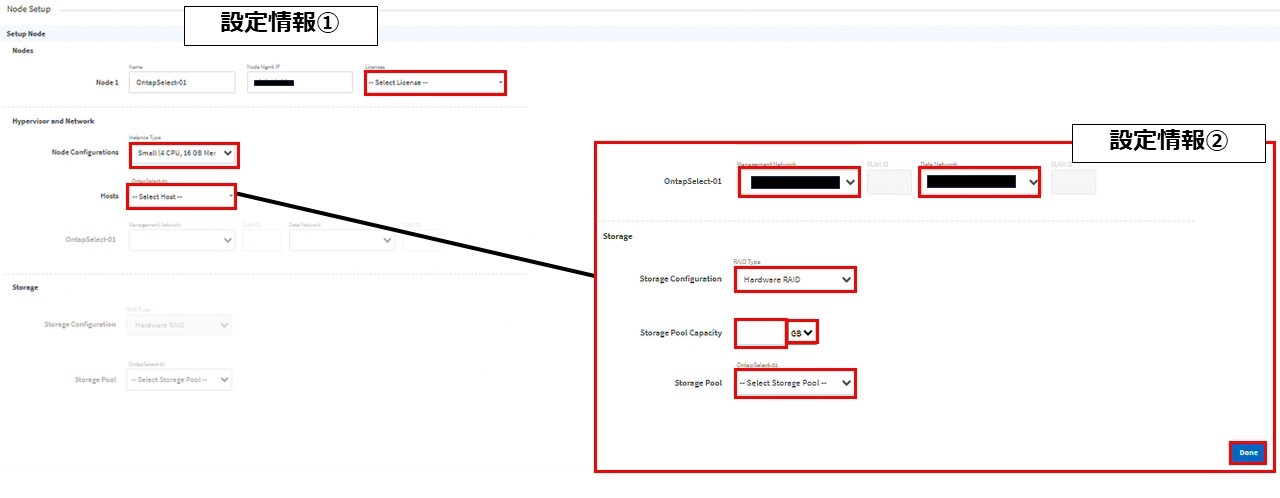Click the faded VLAN ID box right of the greyed-out Data Network
The image size is (1280, 498).
(x=421, y=240)
